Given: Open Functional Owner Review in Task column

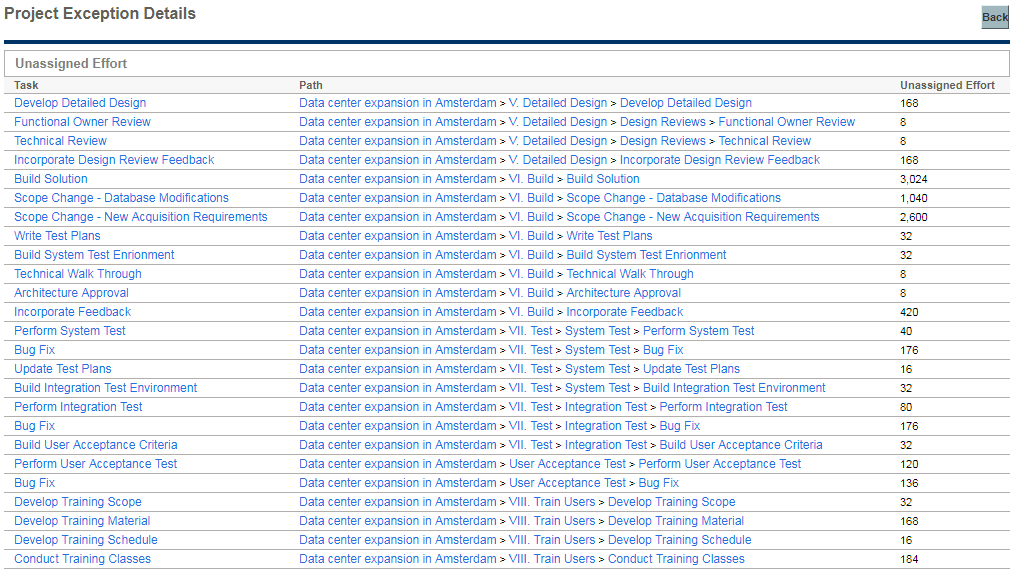Looking at the screenshot, I should 82,122.
